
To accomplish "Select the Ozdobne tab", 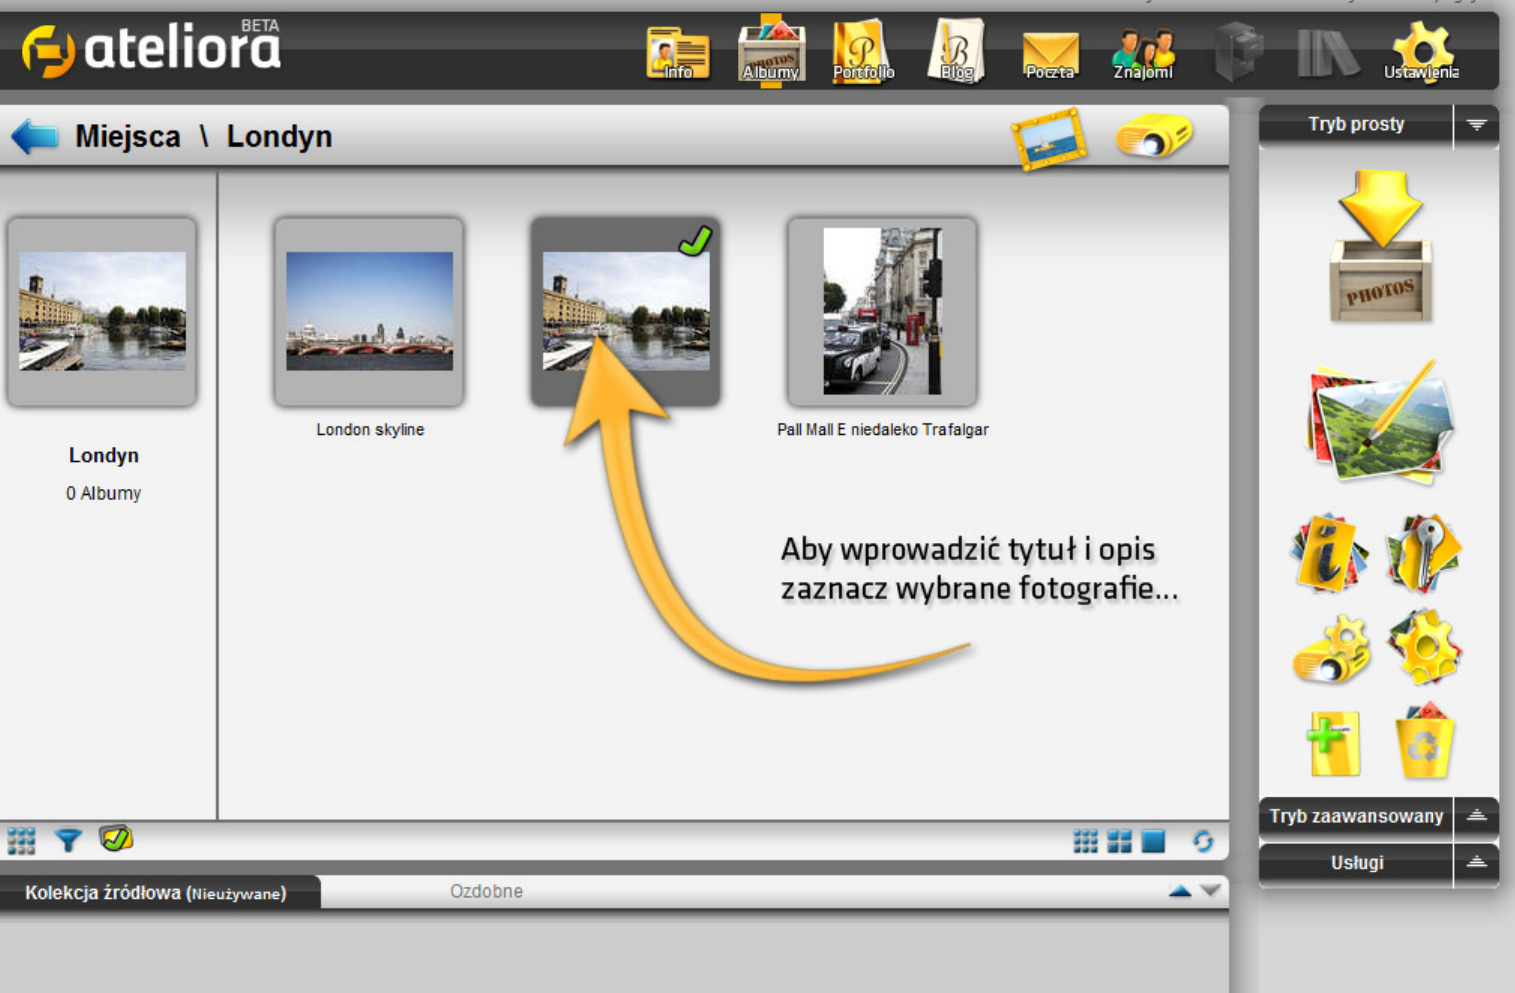I will (x=486, y=891).
